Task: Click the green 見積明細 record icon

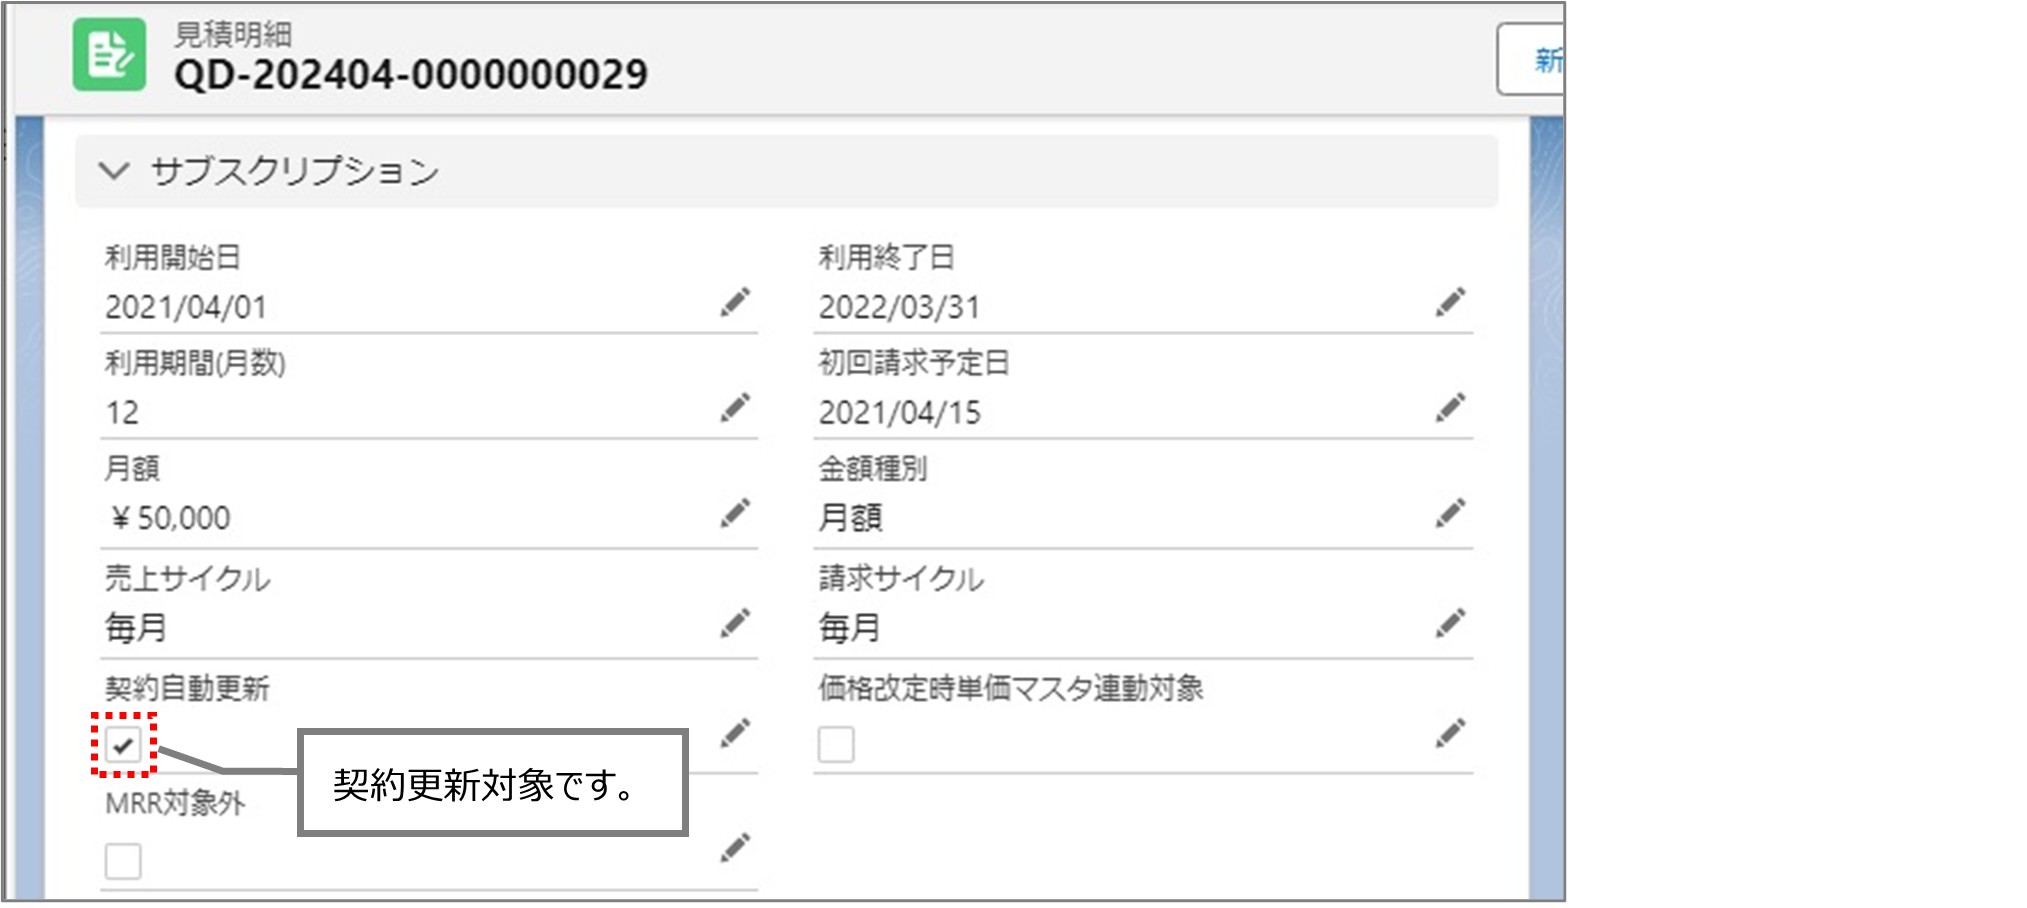Action: point(110,55)
